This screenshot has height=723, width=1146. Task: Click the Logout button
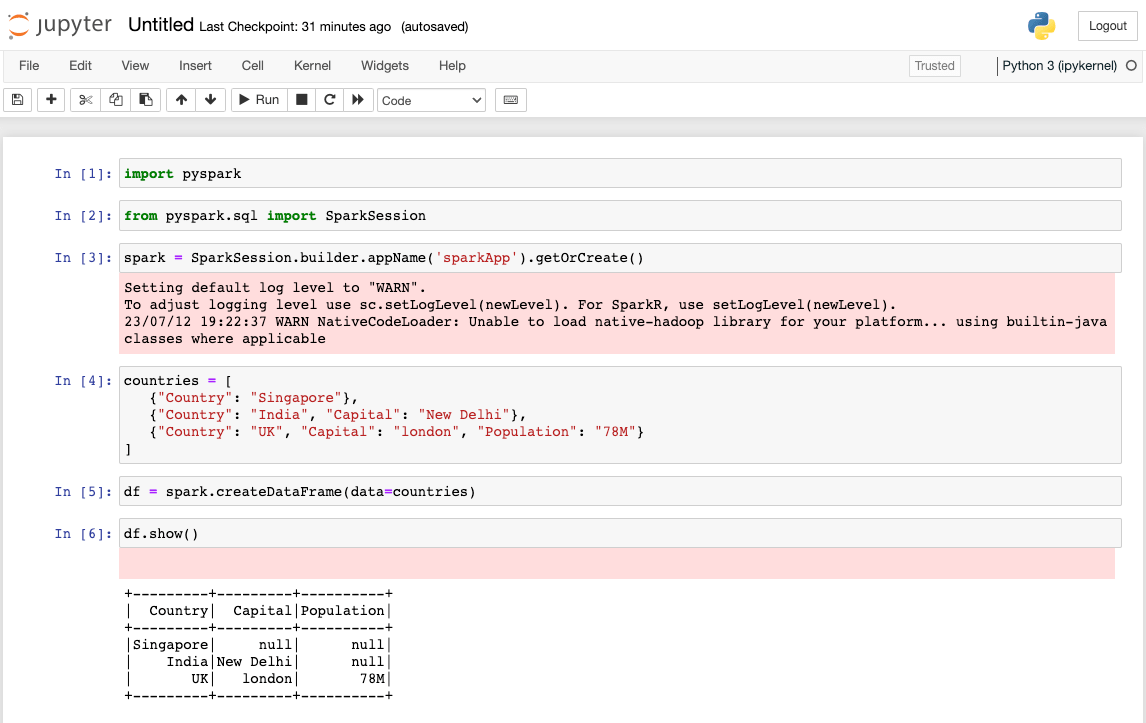[1107, 26]
